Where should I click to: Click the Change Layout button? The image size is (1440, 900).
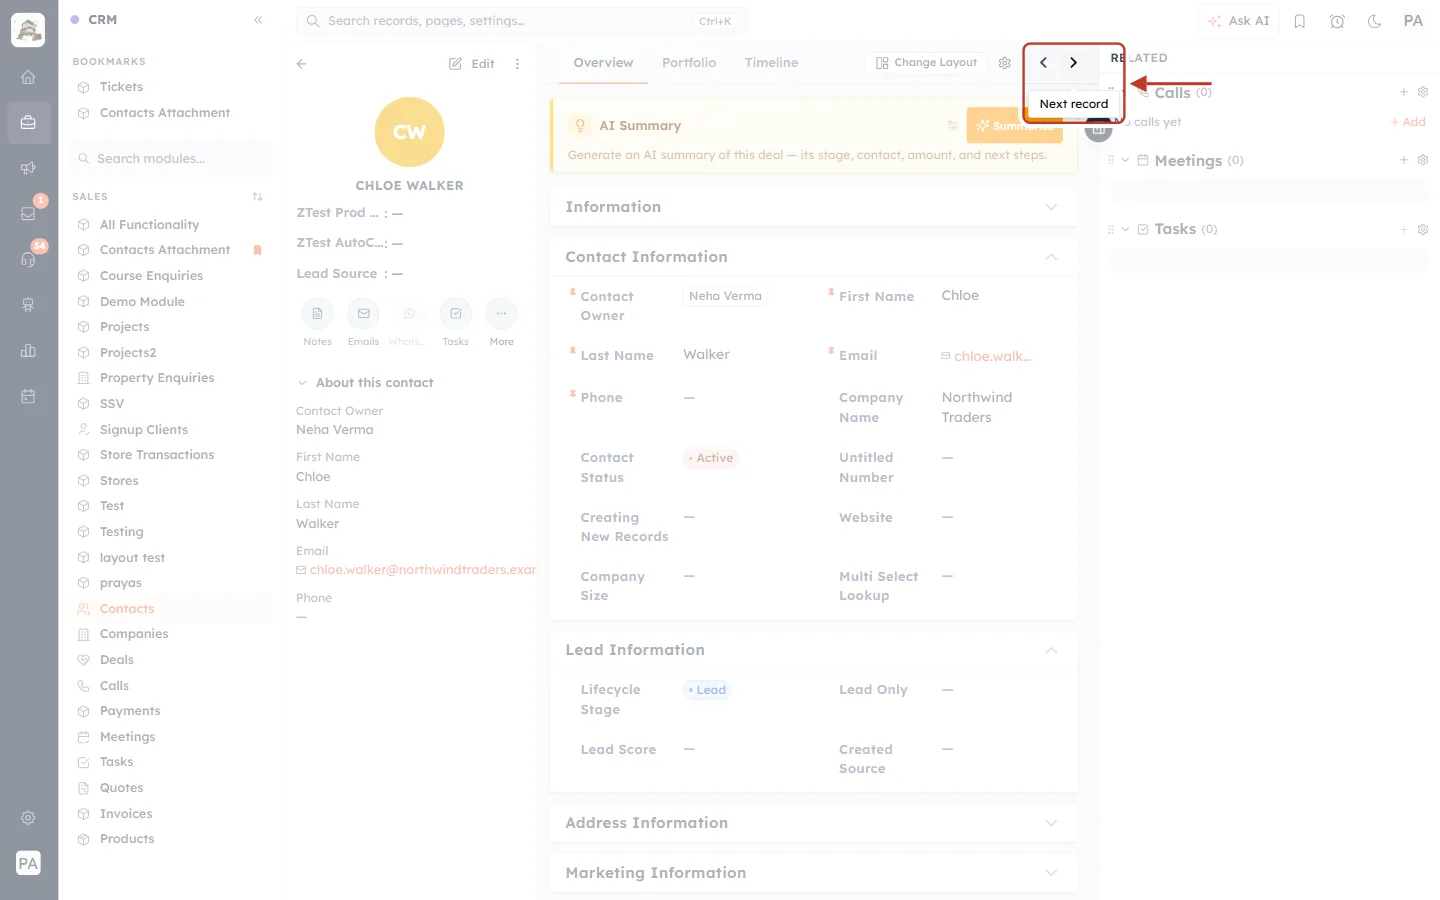coord(926,63)
